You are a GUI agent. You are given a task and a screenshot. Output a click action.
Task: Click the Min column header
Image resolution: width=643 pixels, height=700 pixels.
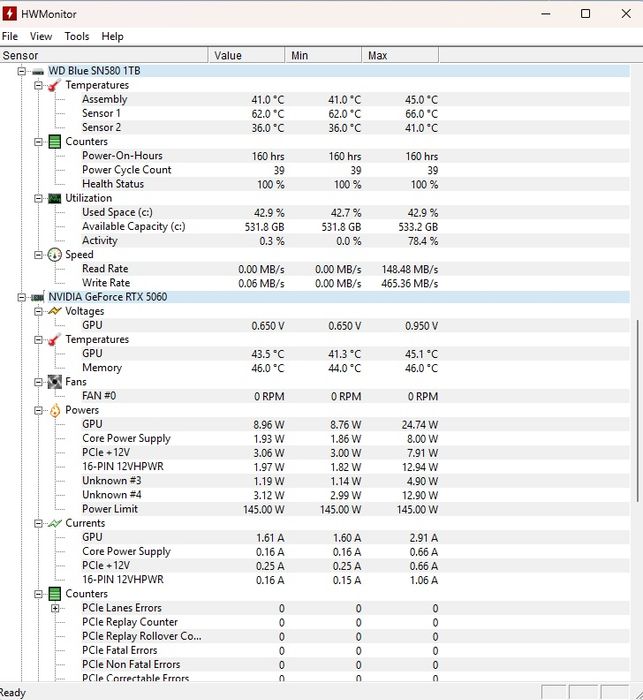point(323,55)
